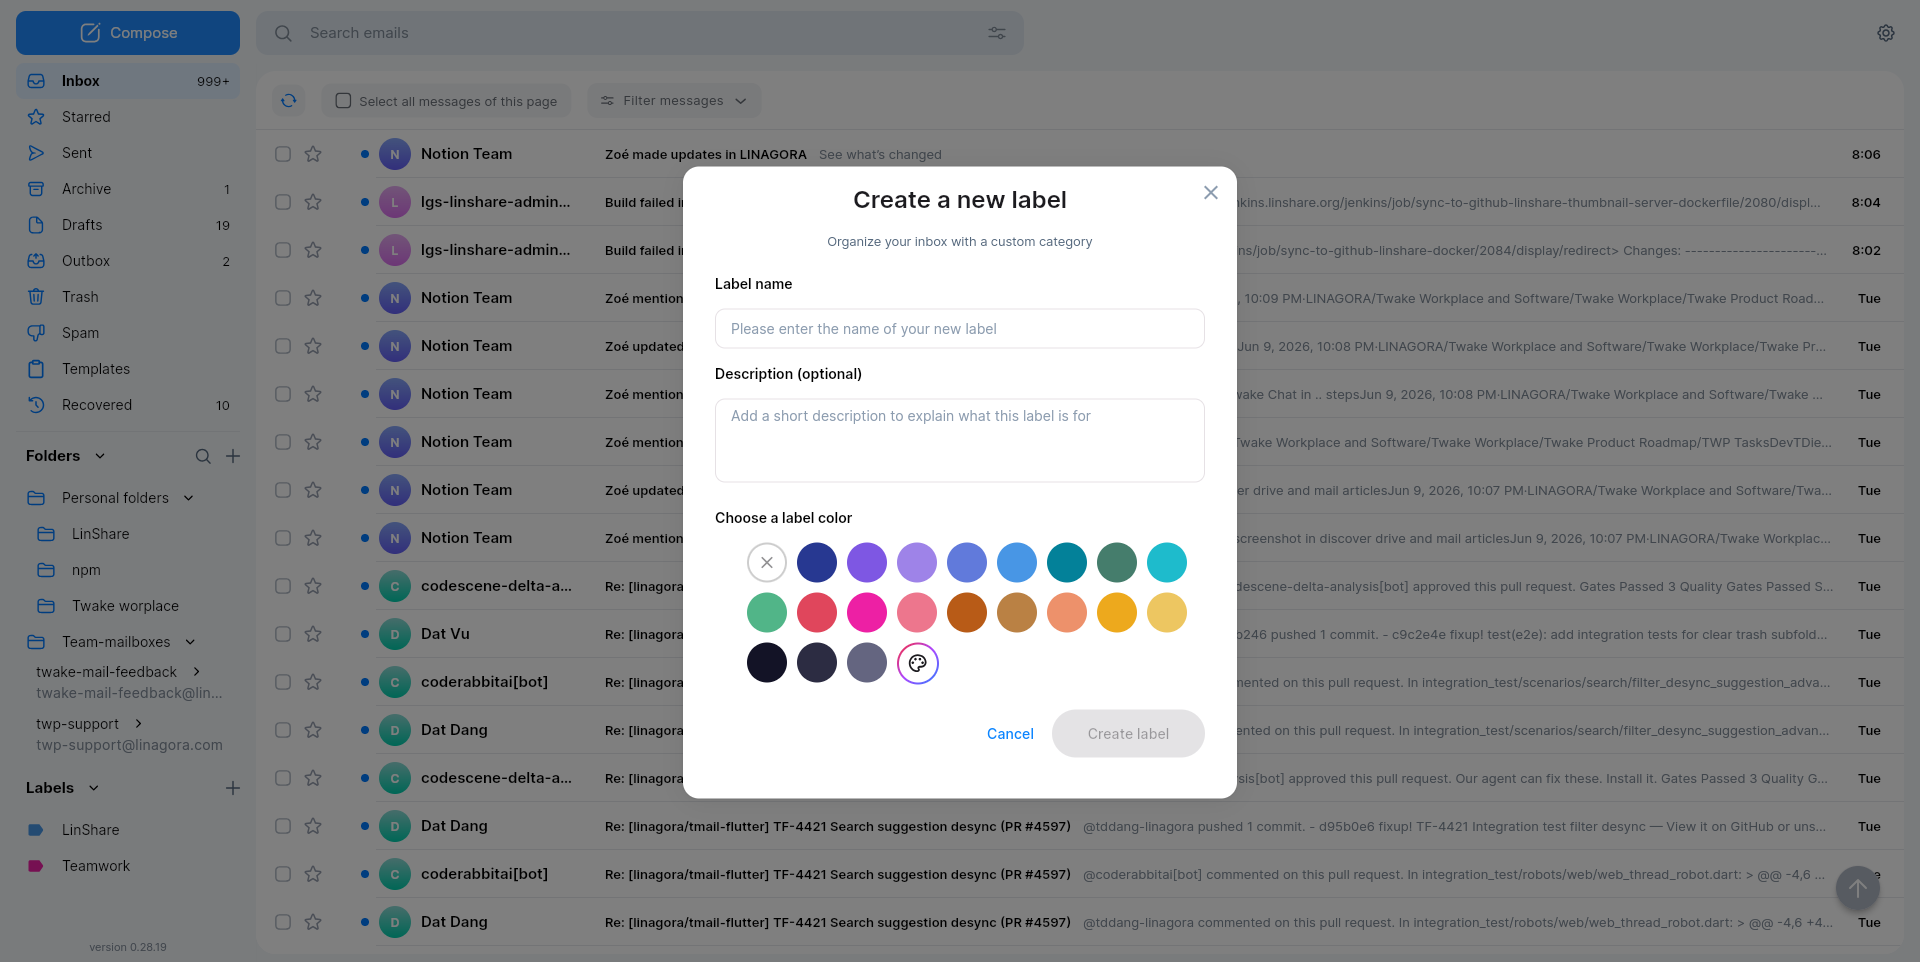Open search filter options icon
This screenshot has height=962, width=1920.
[x=996, y=33]
